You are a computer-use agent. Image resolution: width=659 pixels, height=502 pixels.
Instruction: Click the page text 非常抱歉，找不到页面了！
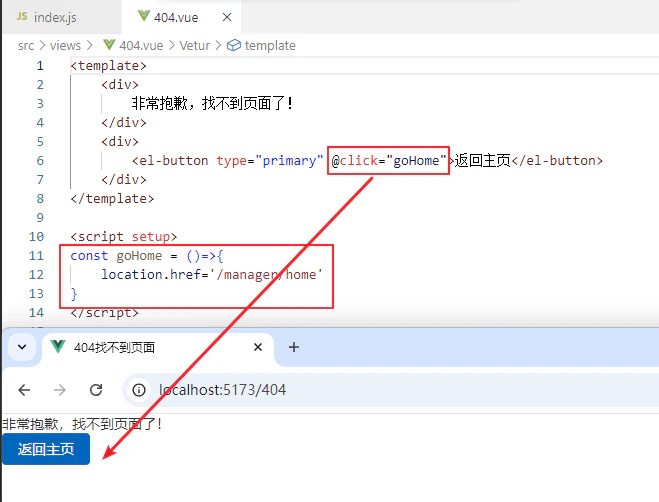pos(83,424)
